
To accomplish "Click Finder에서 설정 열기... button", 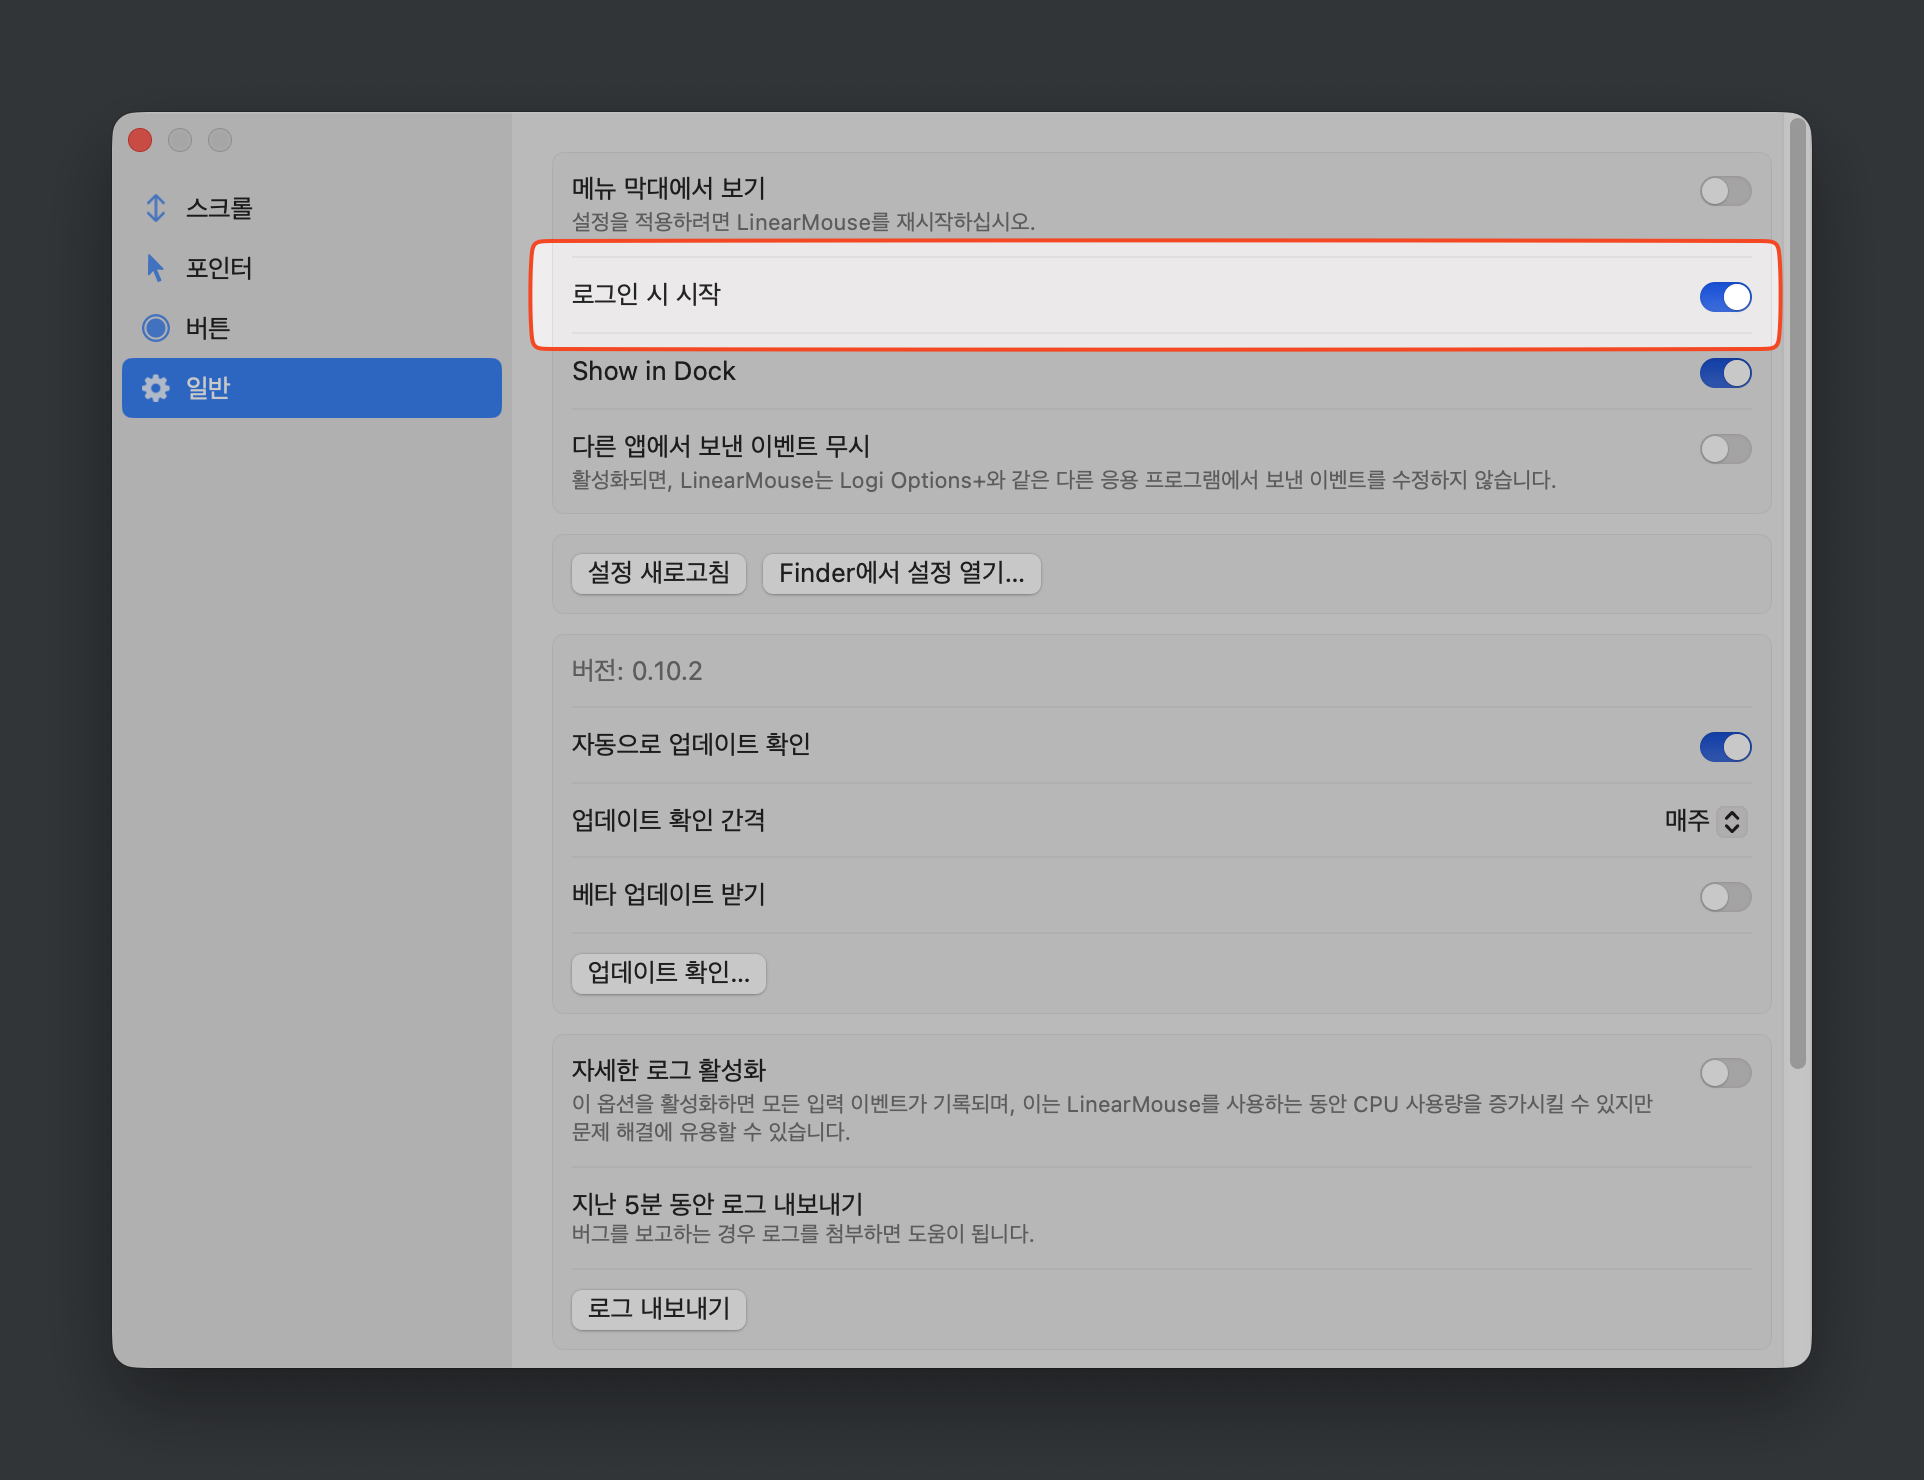I will [901, 573].
